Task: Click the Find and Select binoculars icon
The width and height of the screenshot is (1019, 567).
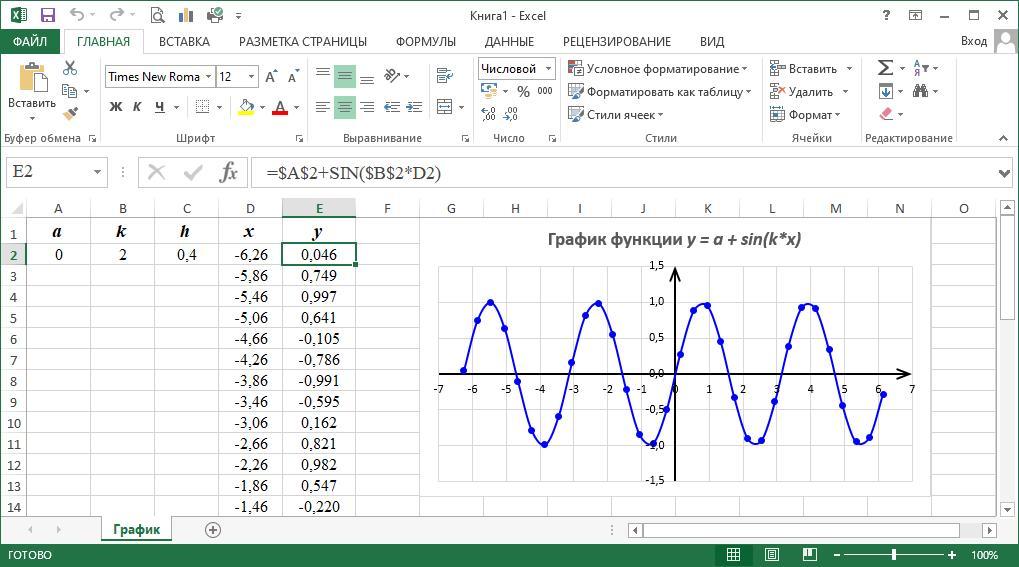Action: click(x=920, y=91)
